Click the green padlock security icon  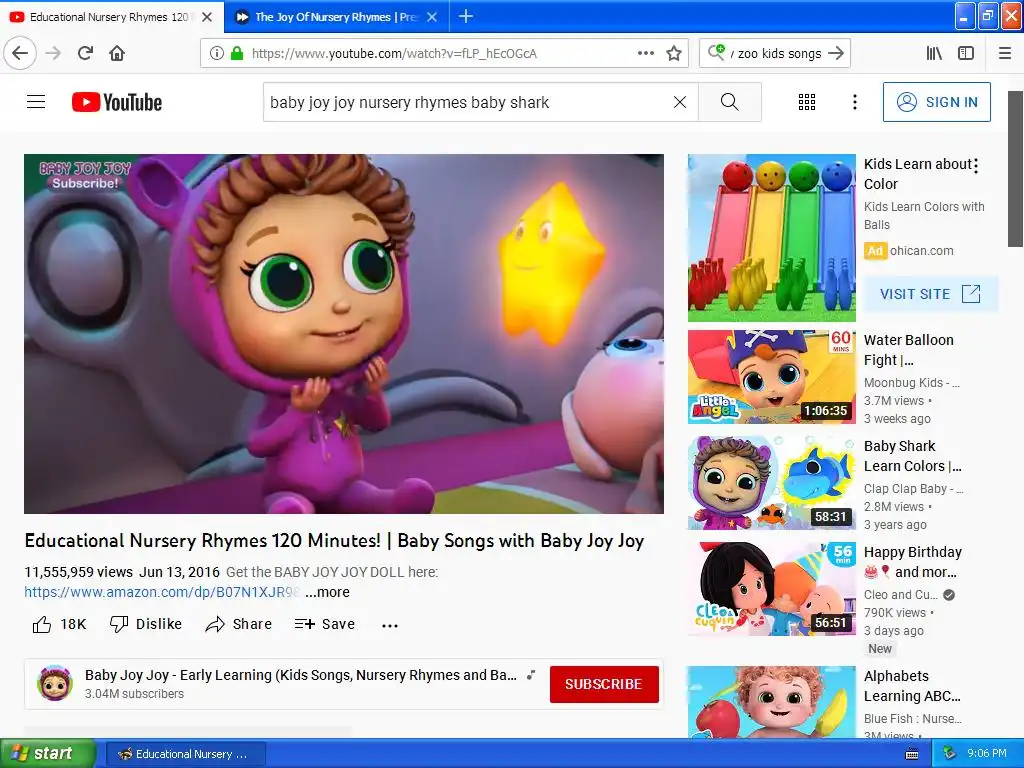click(237, 53)
